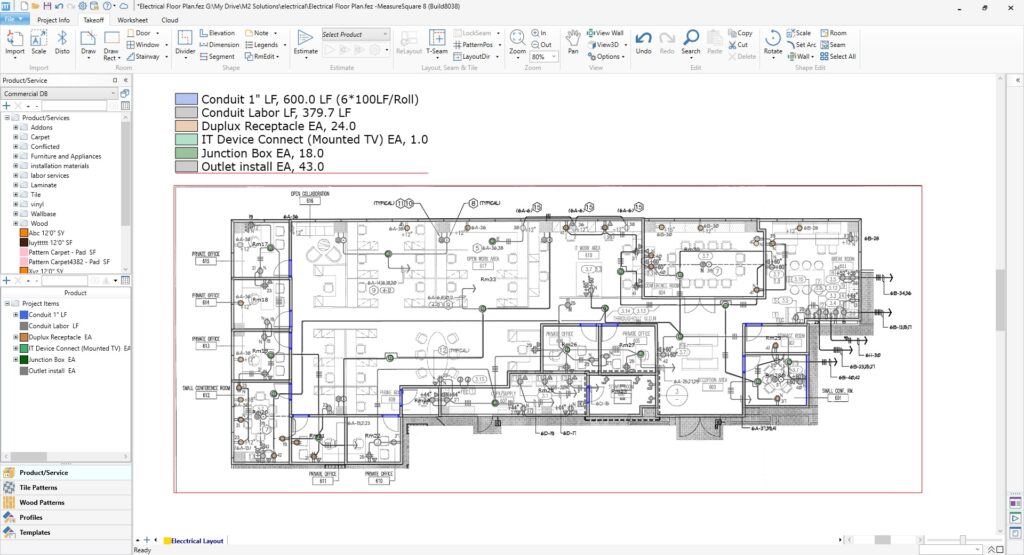Click the blue Conduit 1" color swatch
Image resolution: width=1024 pixels, height=555 pixels.
point(186,100)
